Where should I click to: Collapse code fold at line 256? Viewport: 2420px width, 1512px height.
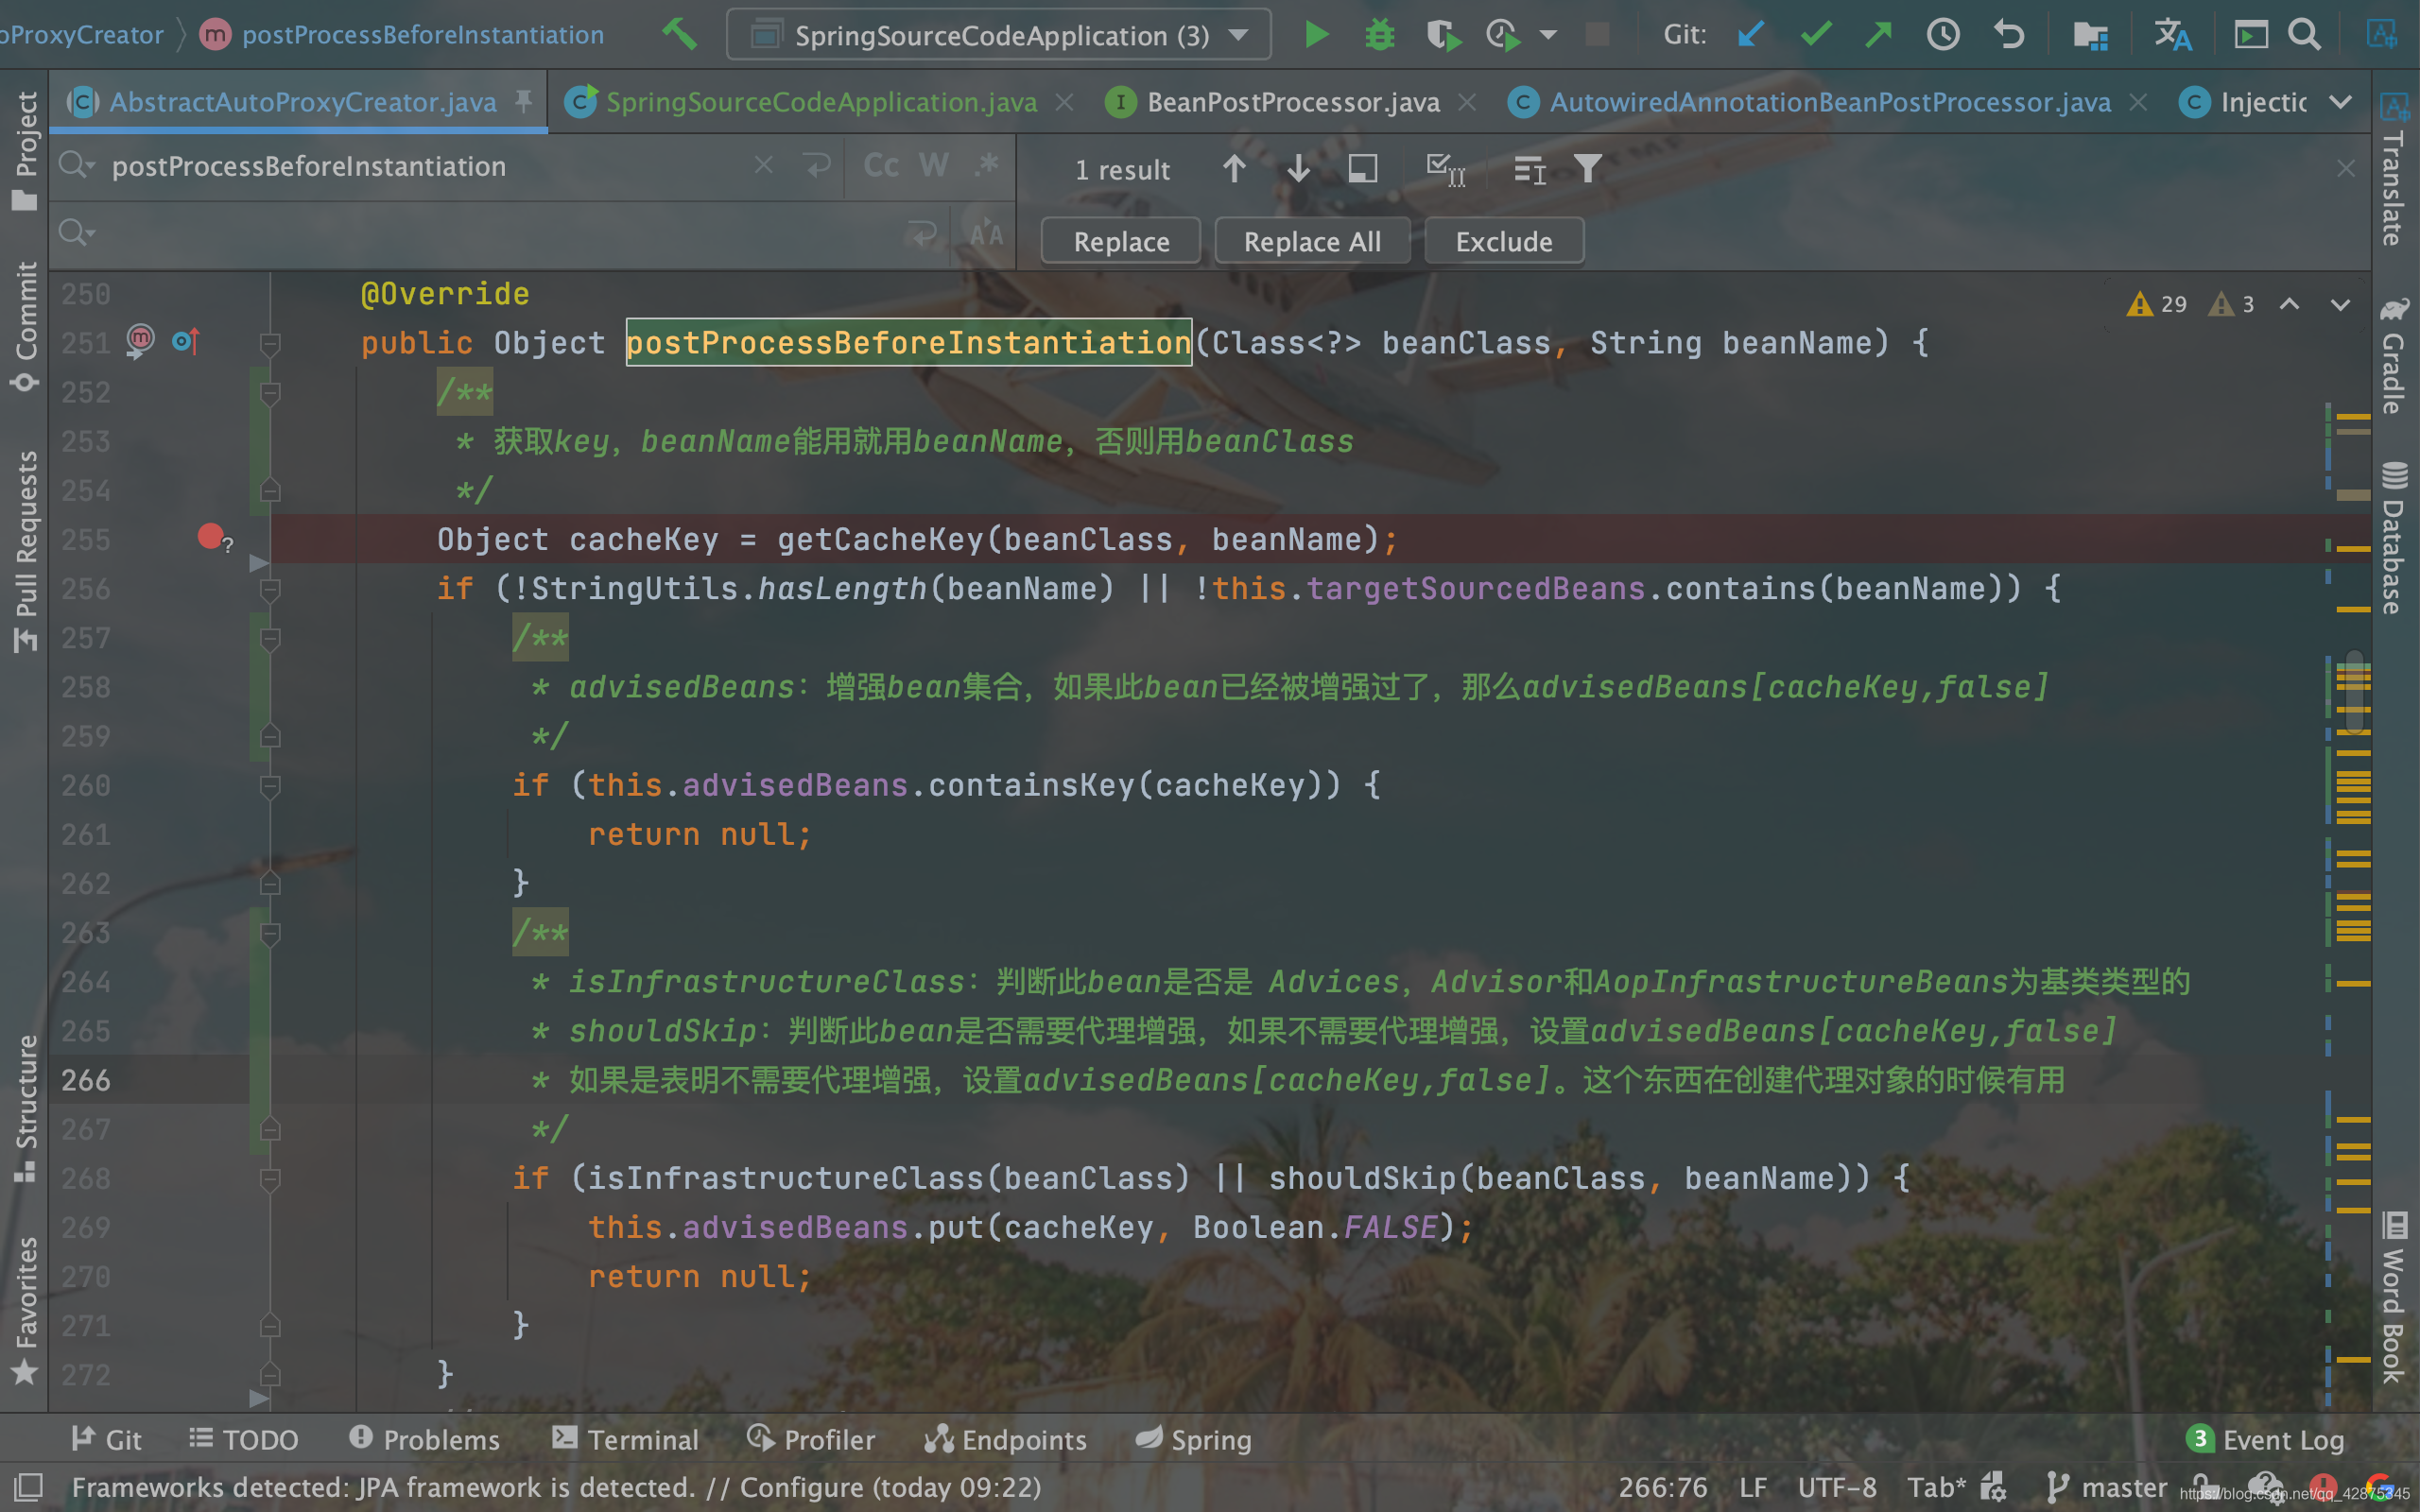pyautogui.click(x=269, y=589)
